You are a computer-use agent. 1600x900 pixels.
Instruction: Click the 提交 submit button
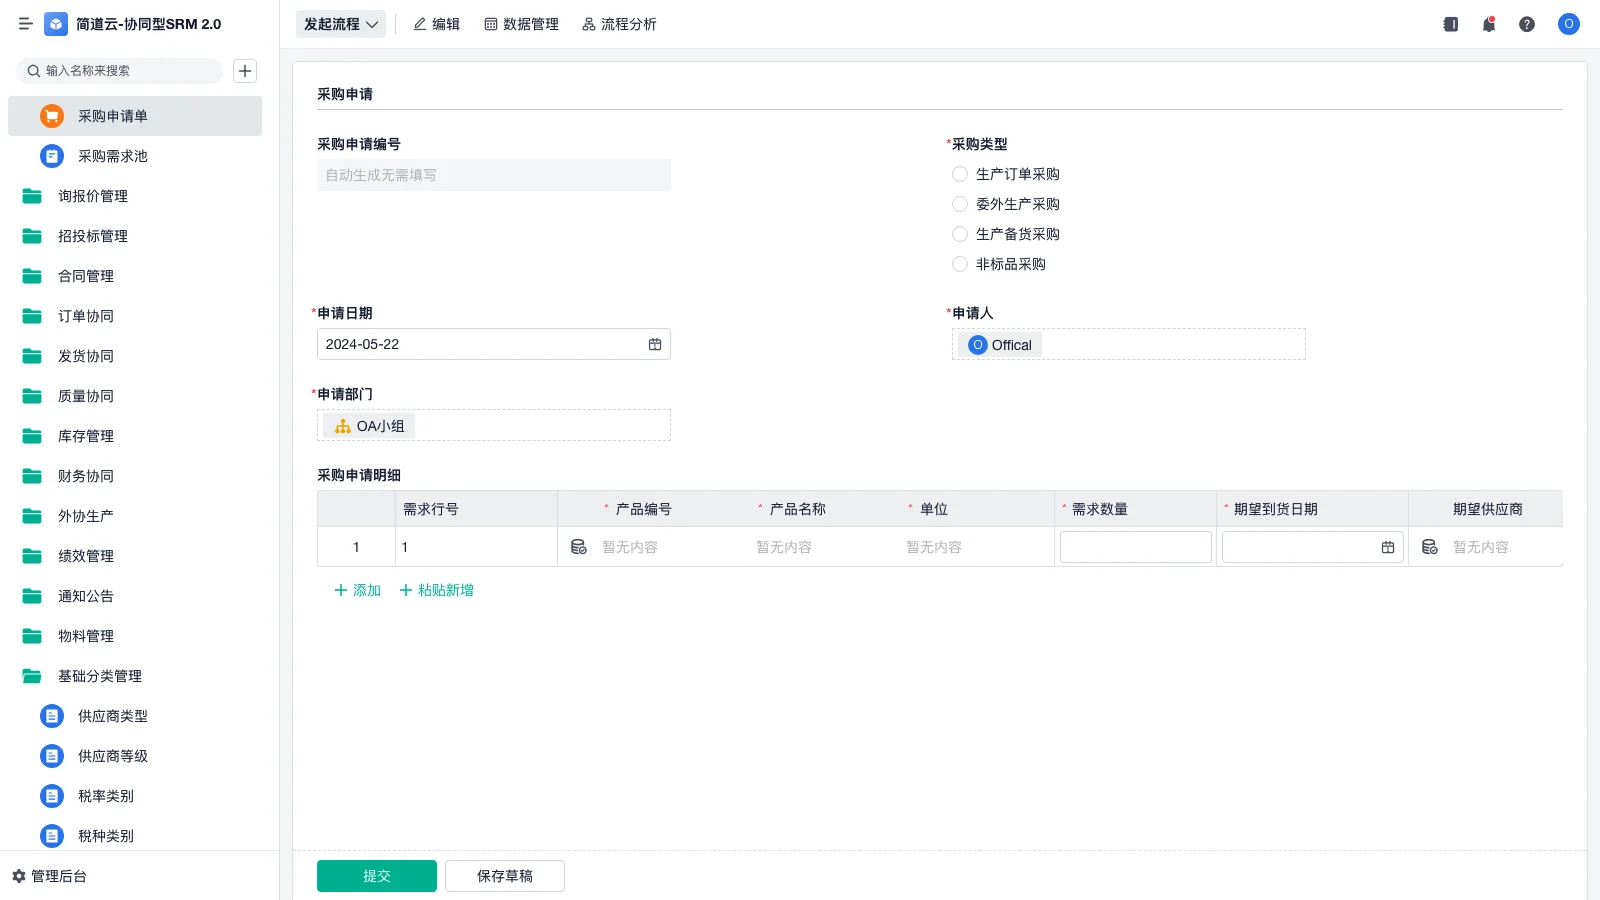tap(377, 876)
